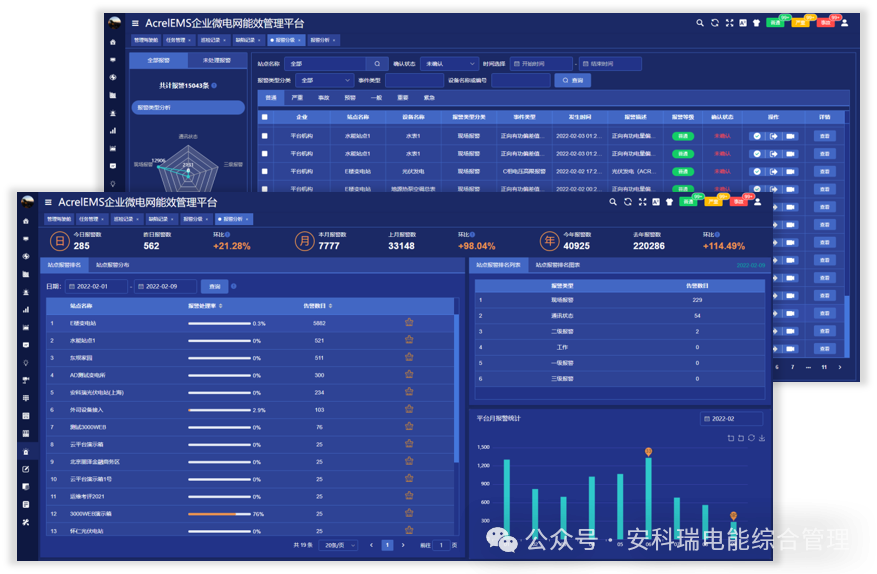Click info icon next to 共计报警15043条

pos(214,86)
